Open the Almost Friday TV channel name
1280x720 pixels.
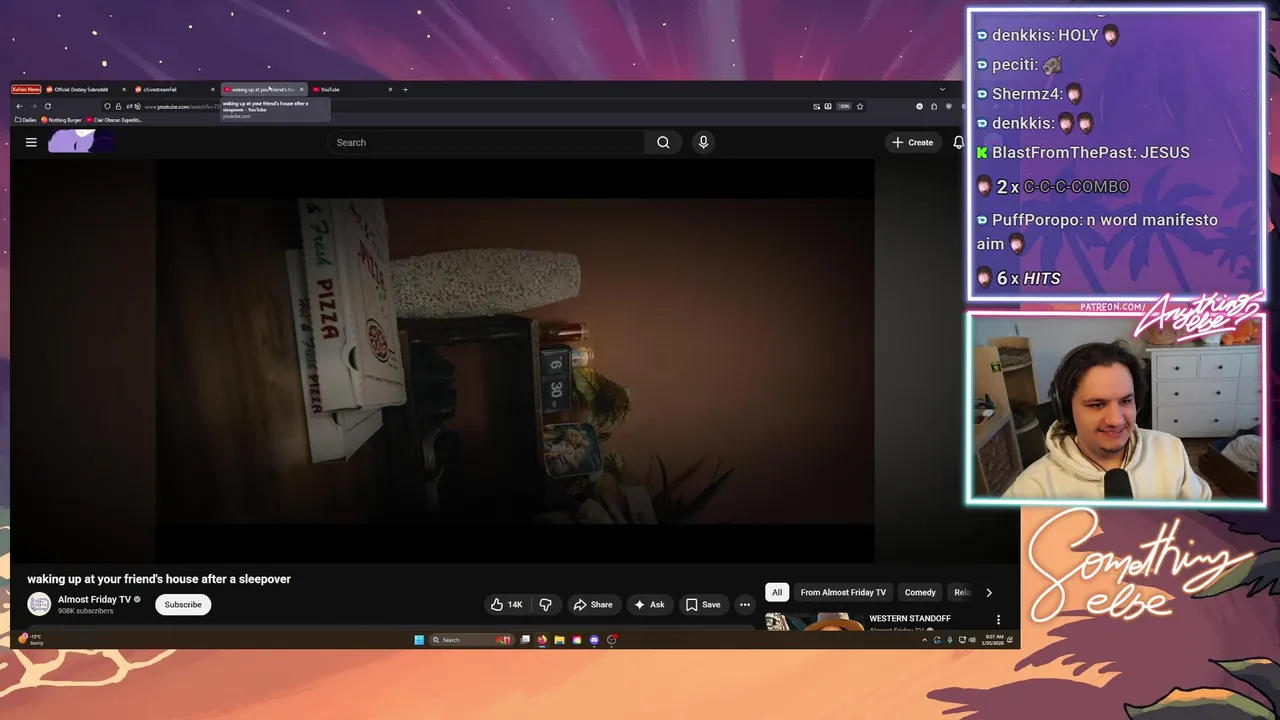tap(94, 599)
